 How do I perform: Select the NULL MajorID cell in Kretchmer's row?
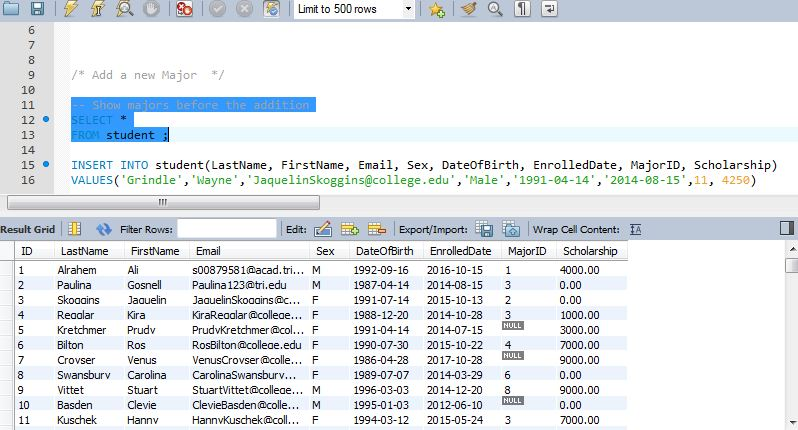528,330
